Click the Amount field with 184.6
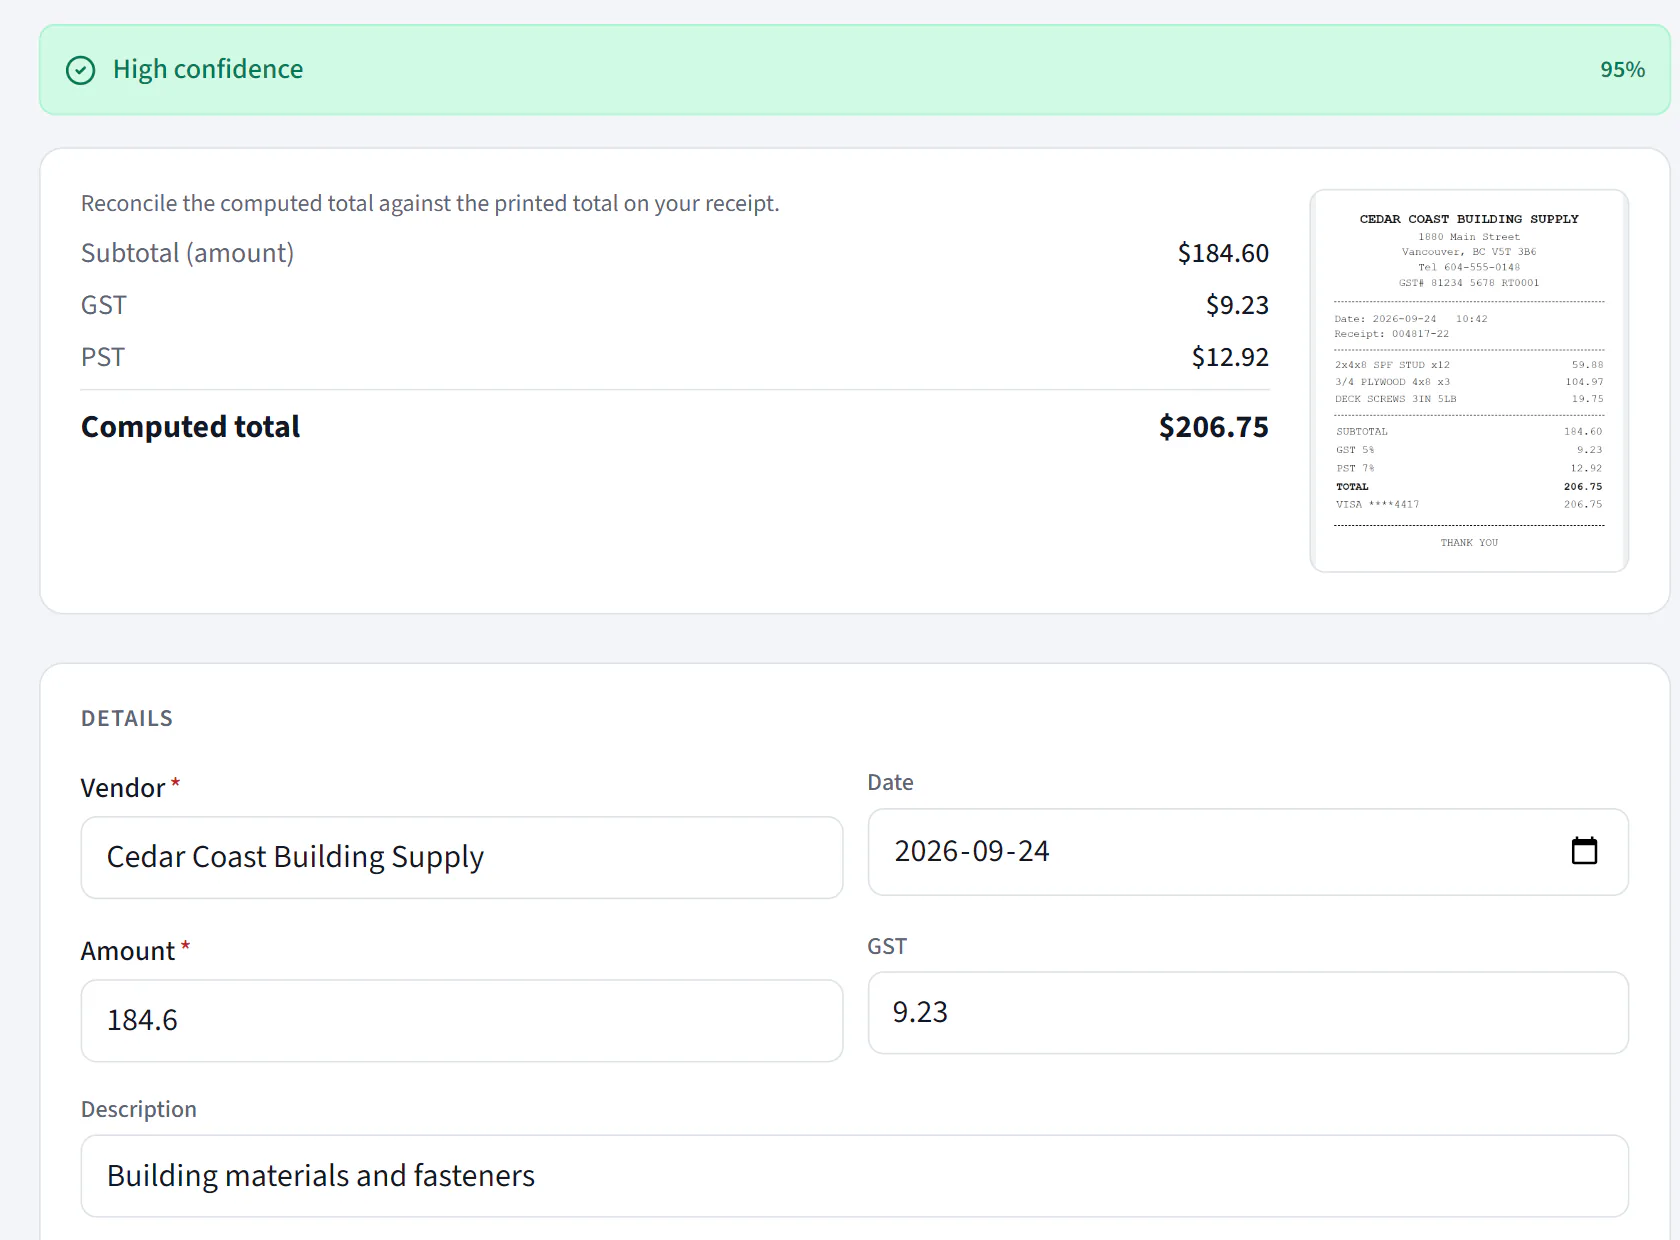Image resolution: width=1680 pixels, height=1240 pixels. click(x=462, y=1020)
